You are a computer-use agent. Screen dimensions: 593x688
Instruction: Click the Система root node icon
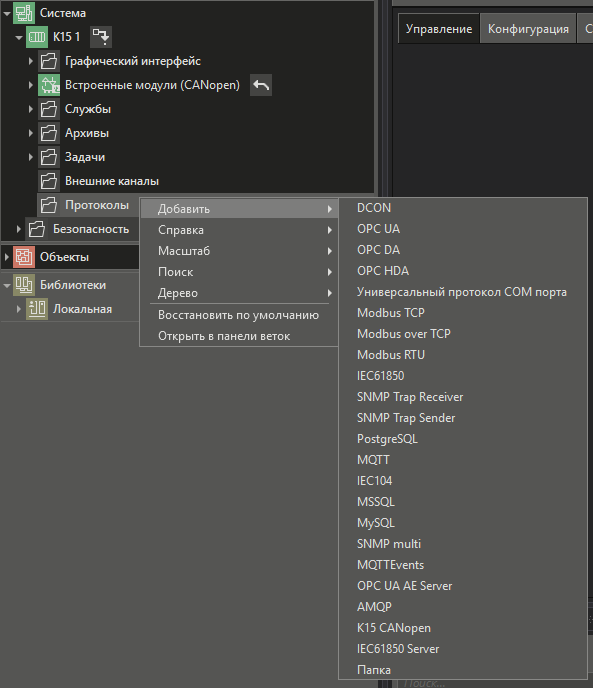click(x=24, y=13)
